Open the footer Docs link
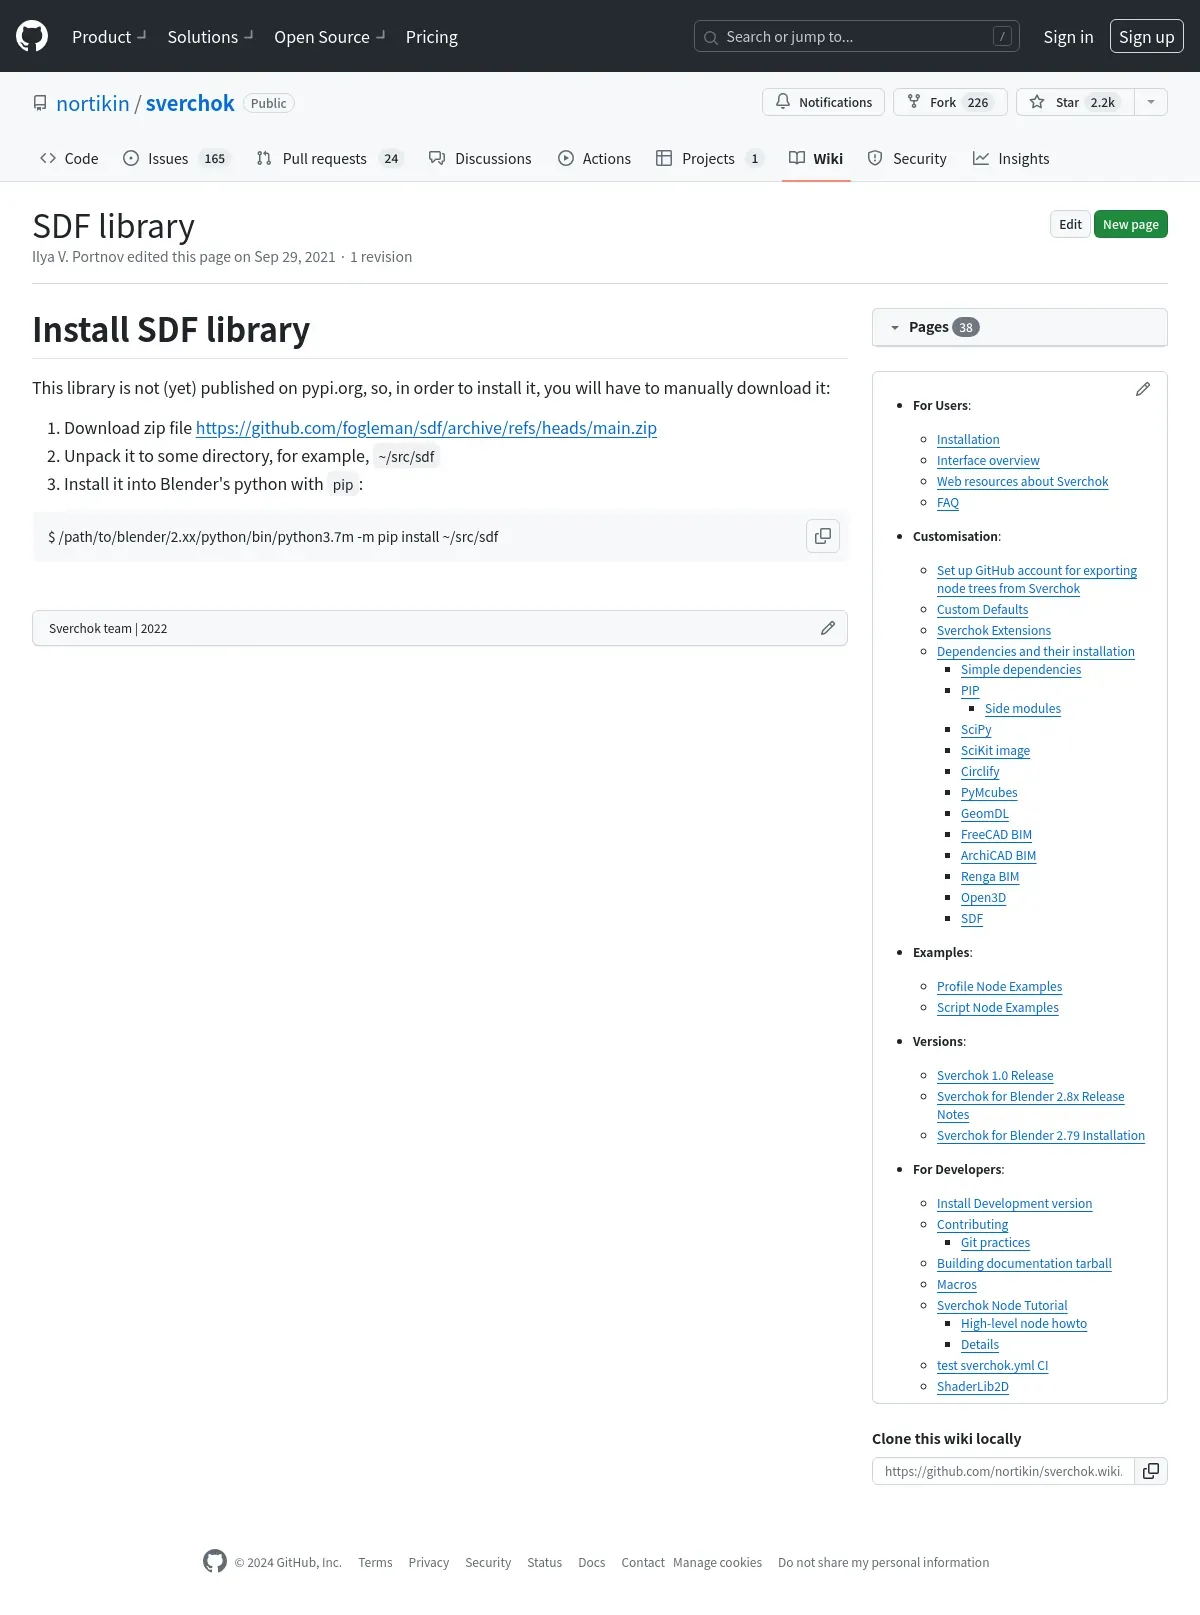Screen dimensions: 1200x1615 click(591, 1562)
